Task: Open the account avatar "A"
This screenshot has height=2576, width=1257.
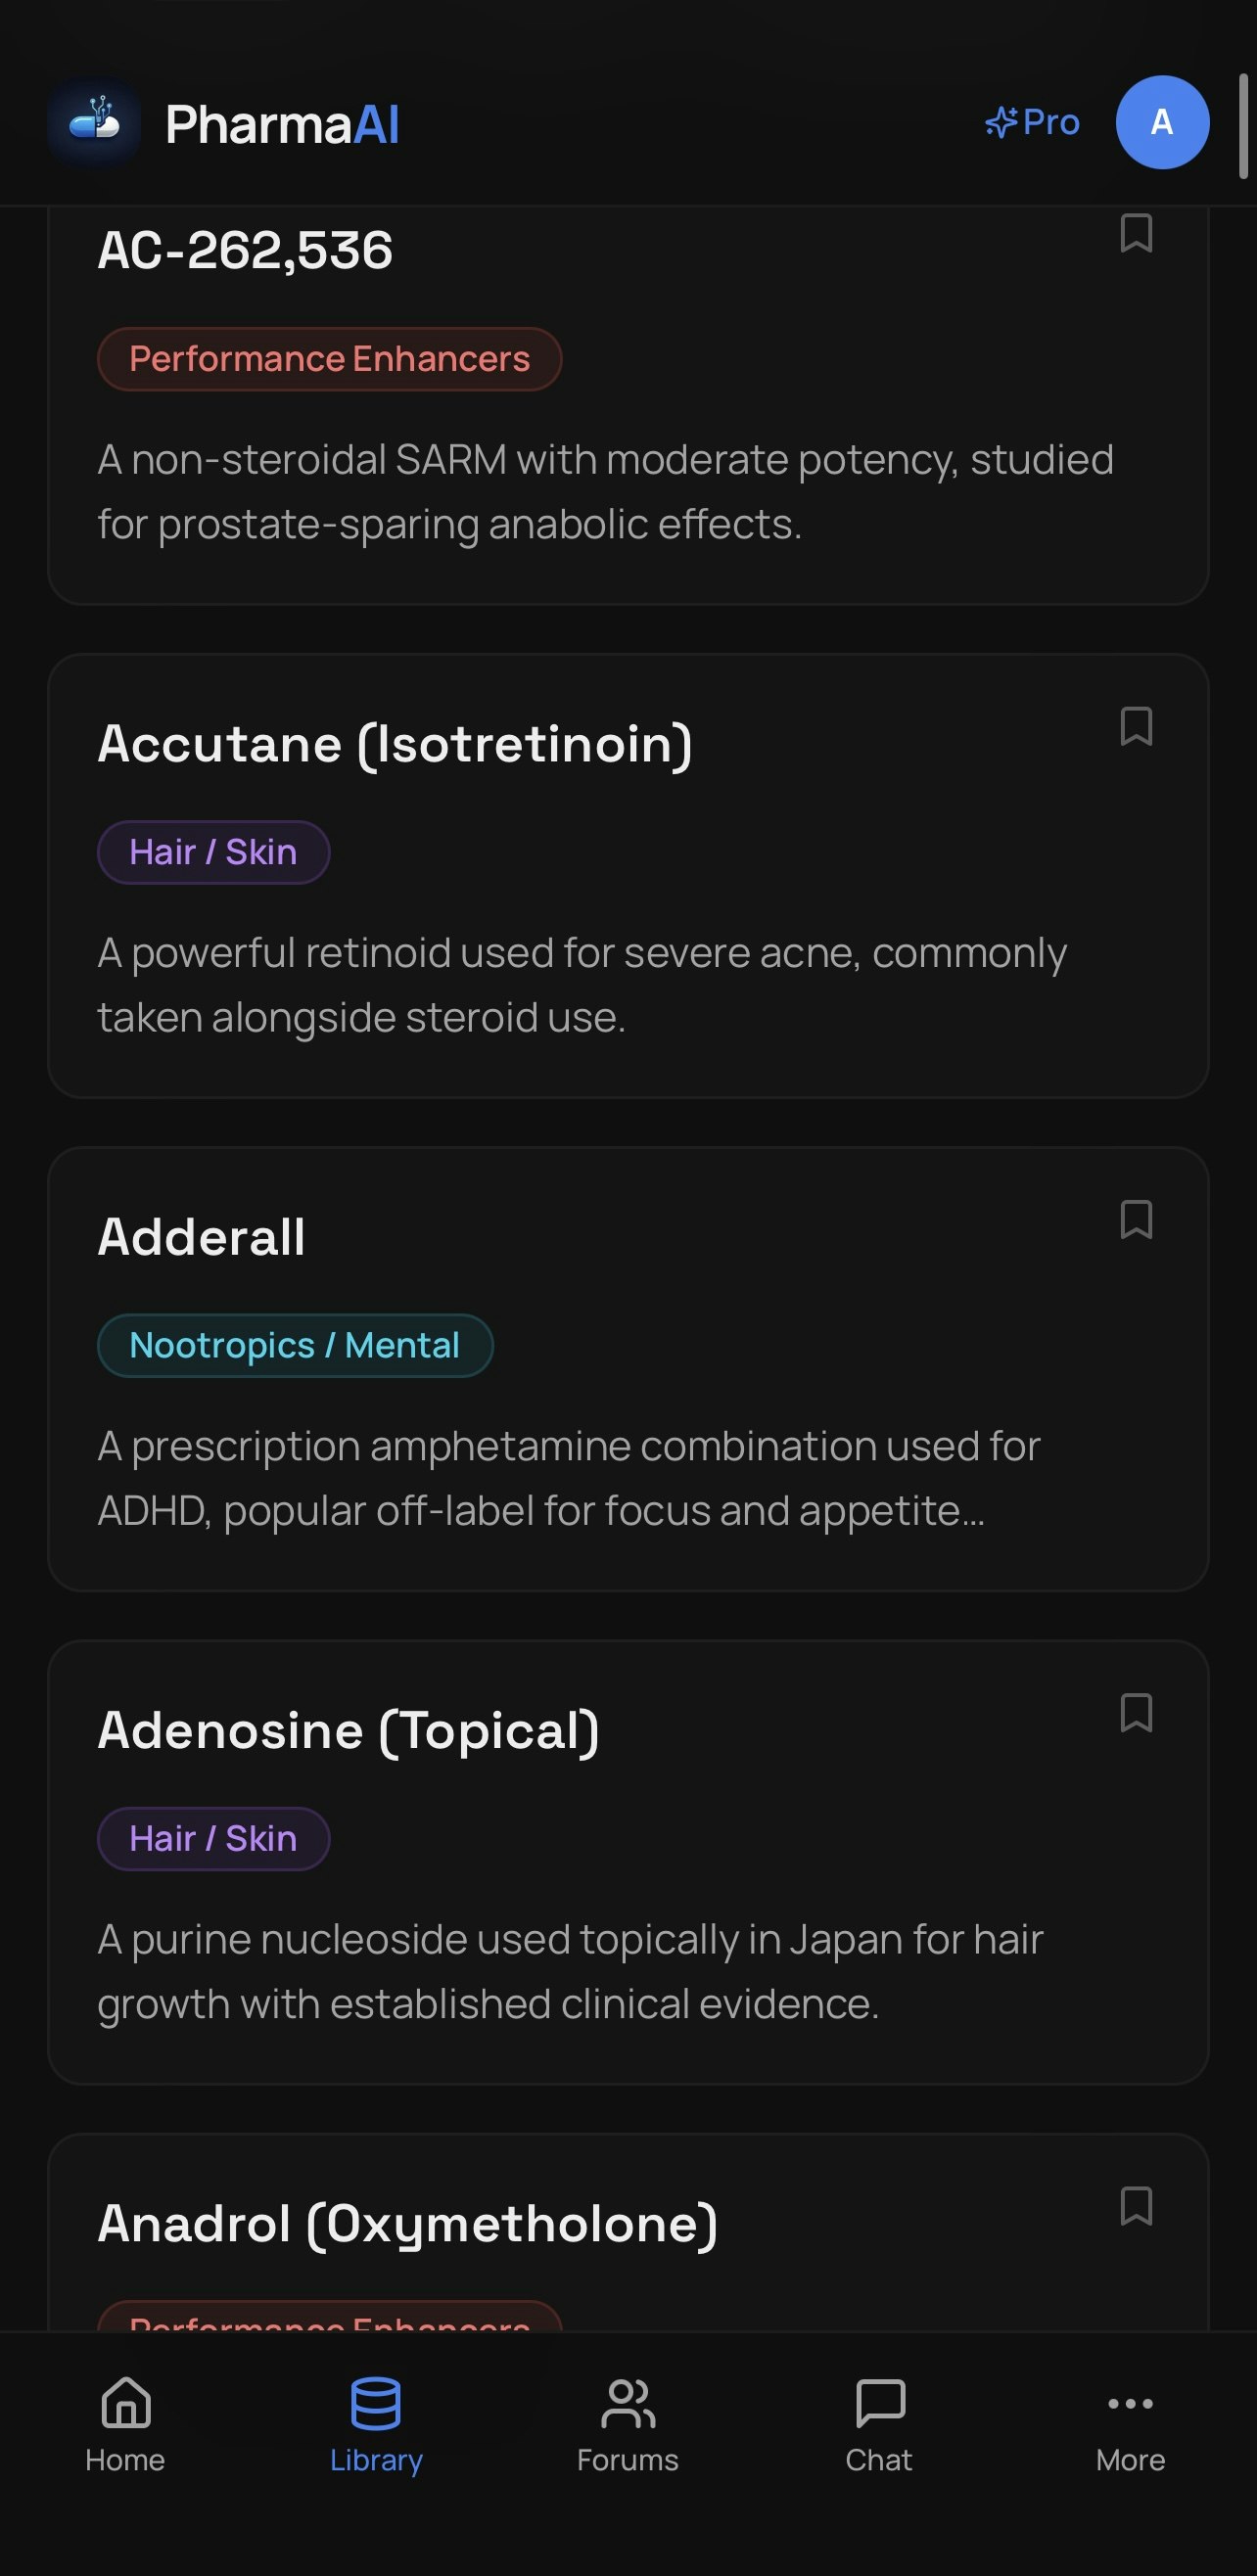Action: pyautogui.click(x=1161, y=122)
